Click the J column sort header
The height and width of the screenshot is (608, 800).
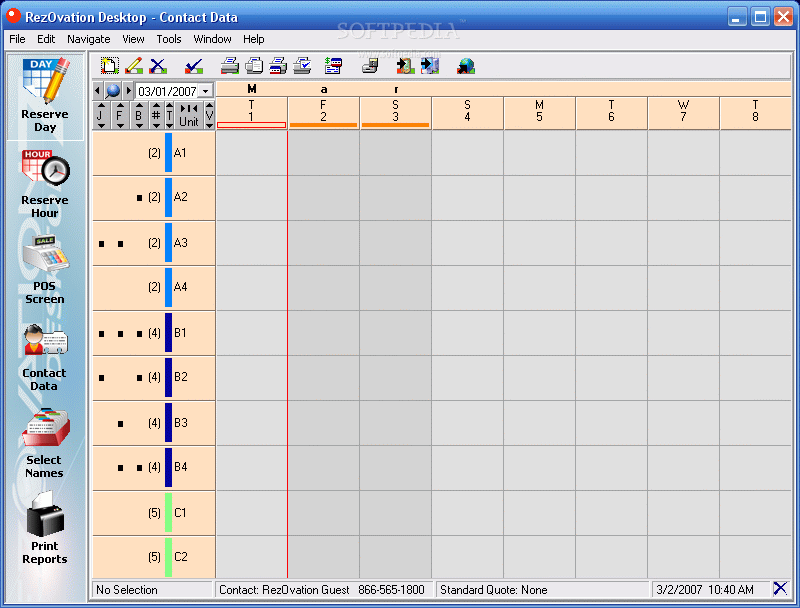coord(101,115)
